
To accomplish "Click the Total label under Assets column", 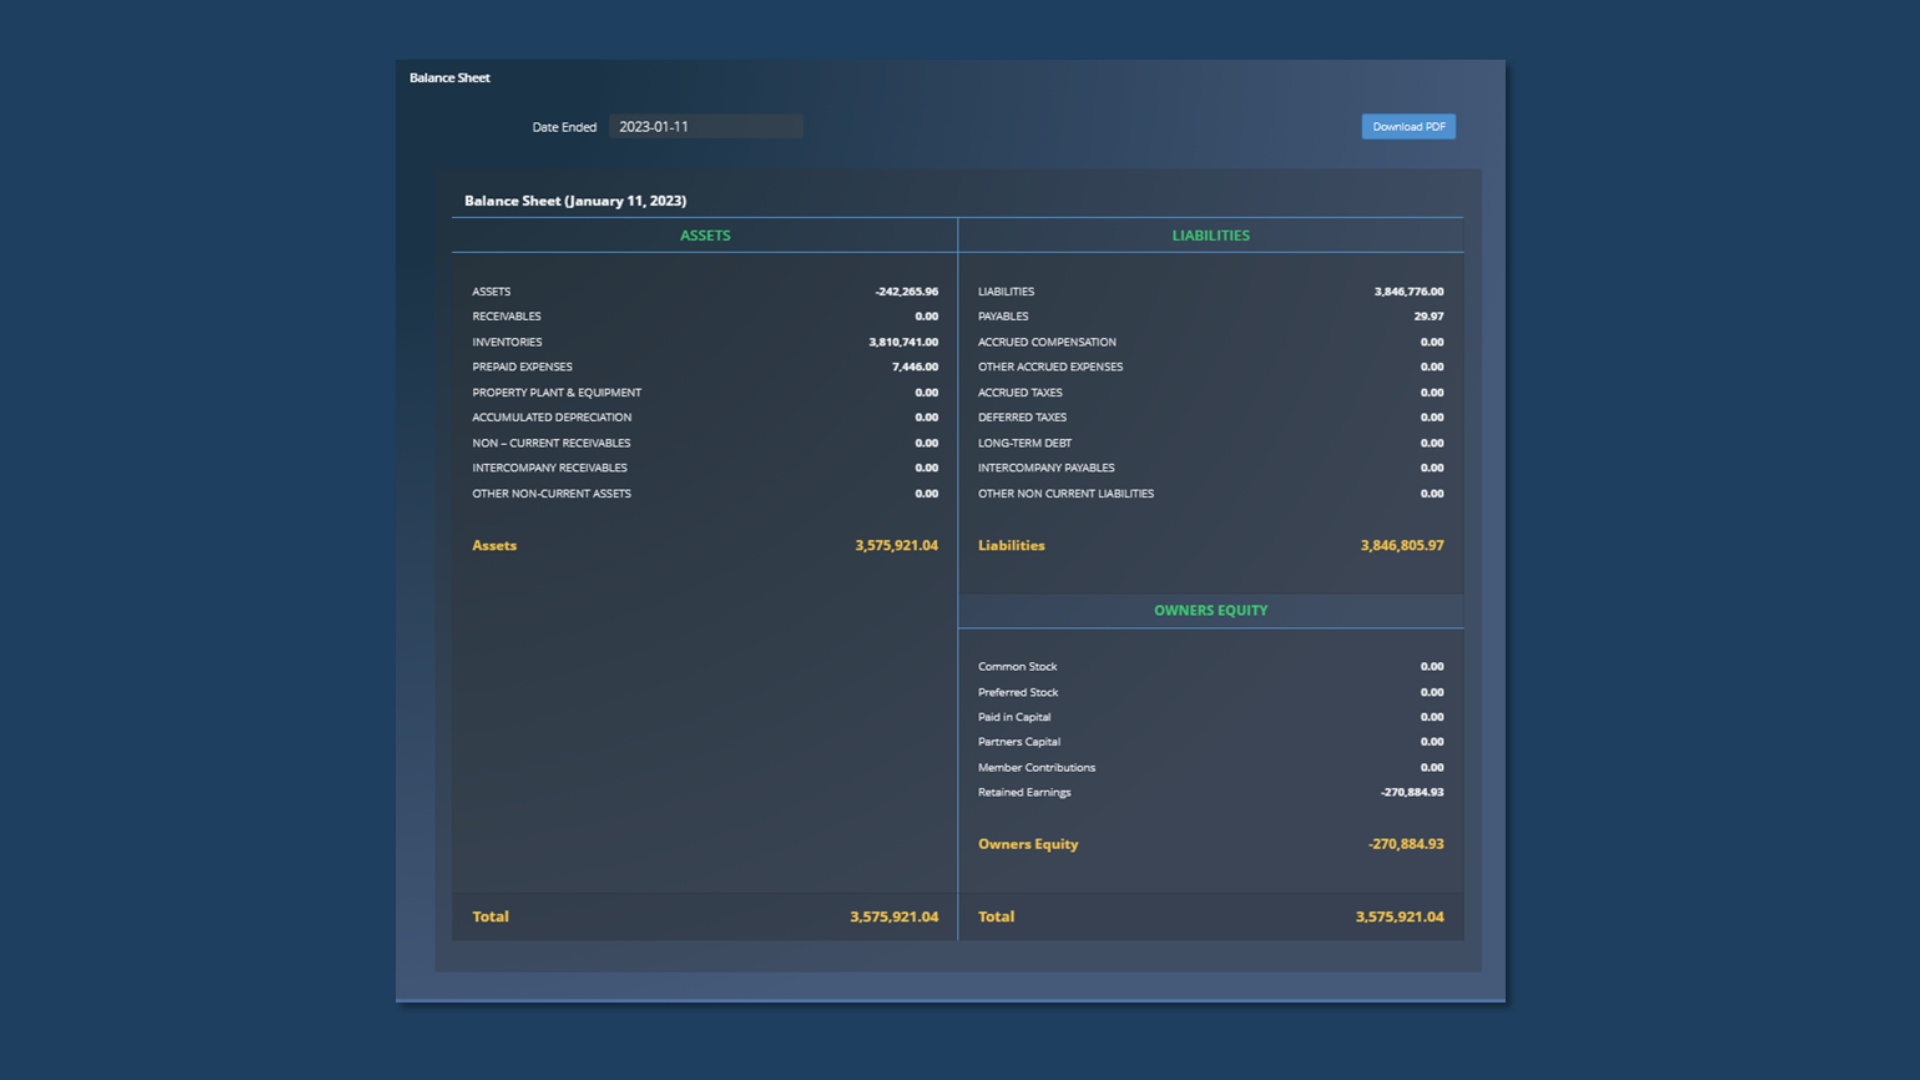I will coord(490,917).
